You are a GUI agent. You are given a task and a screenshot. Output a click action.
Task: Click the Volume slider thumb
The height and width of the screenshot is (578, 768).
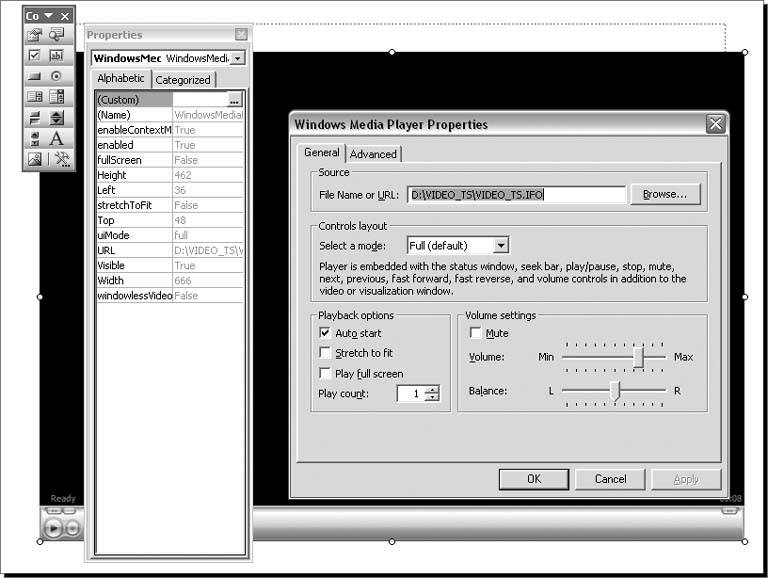pyautogui.click(x=638, y=357)
